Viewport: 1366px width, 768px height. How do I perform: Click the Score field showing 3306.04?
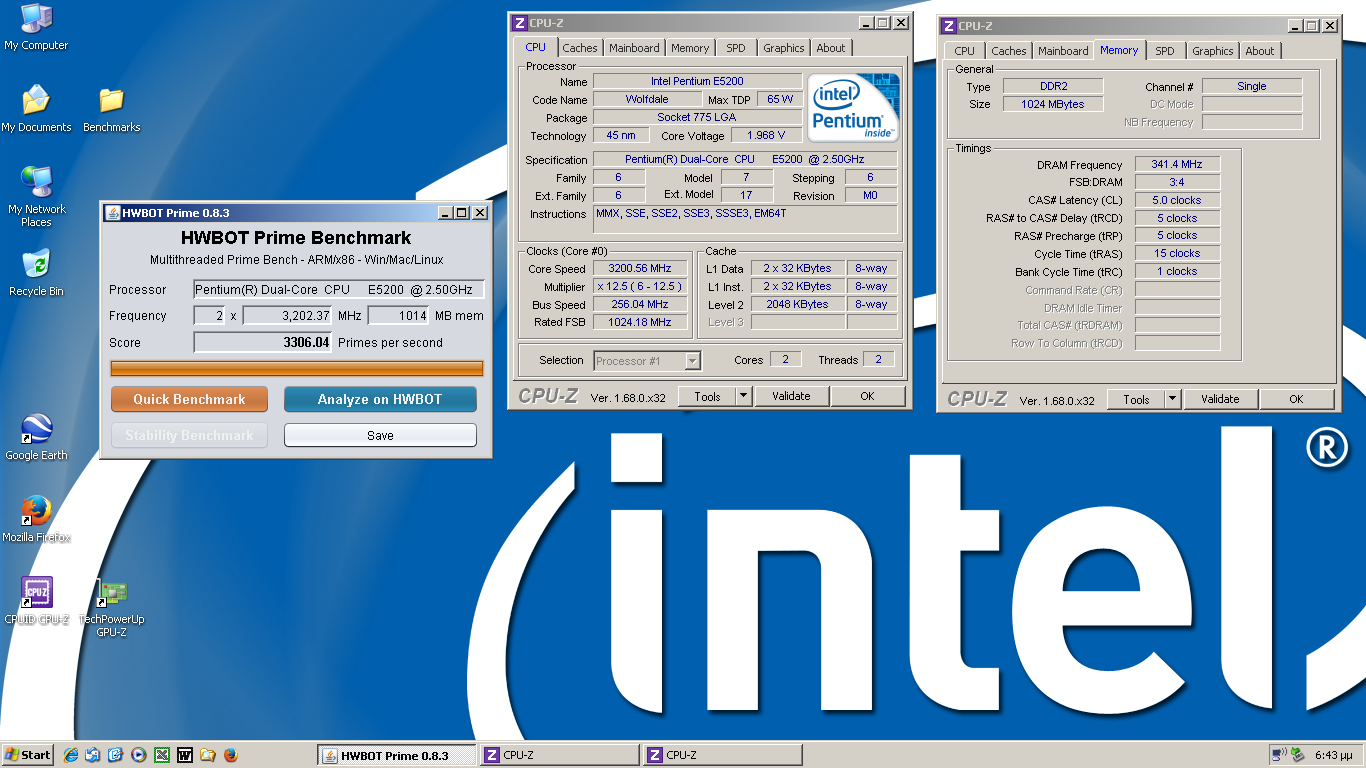tap(263, 342)
